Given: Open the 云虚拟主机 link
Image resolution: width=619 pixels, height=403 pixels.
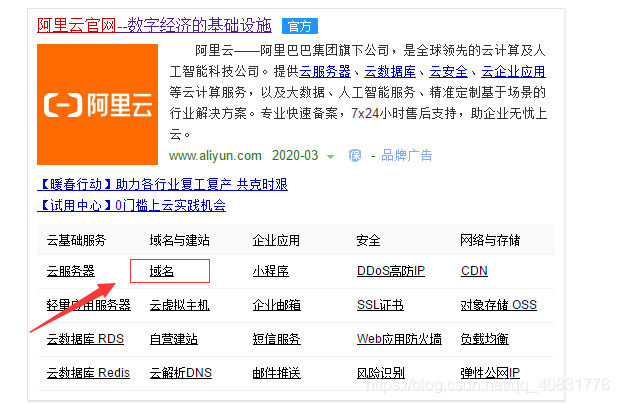Looking at the screenshot, I should click(x=180, y=305).
